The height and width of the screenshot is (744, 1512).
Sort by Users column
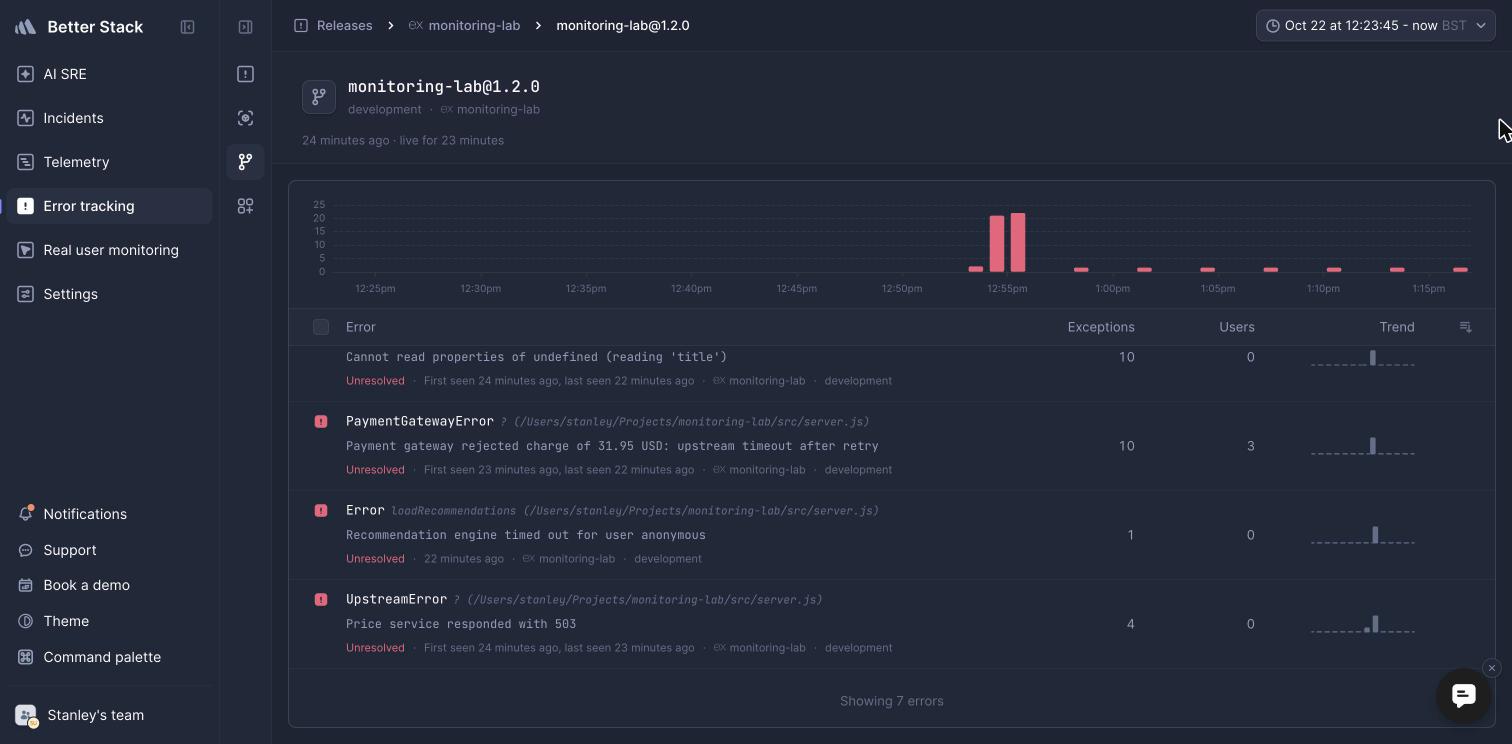[x=1237, y=327]
